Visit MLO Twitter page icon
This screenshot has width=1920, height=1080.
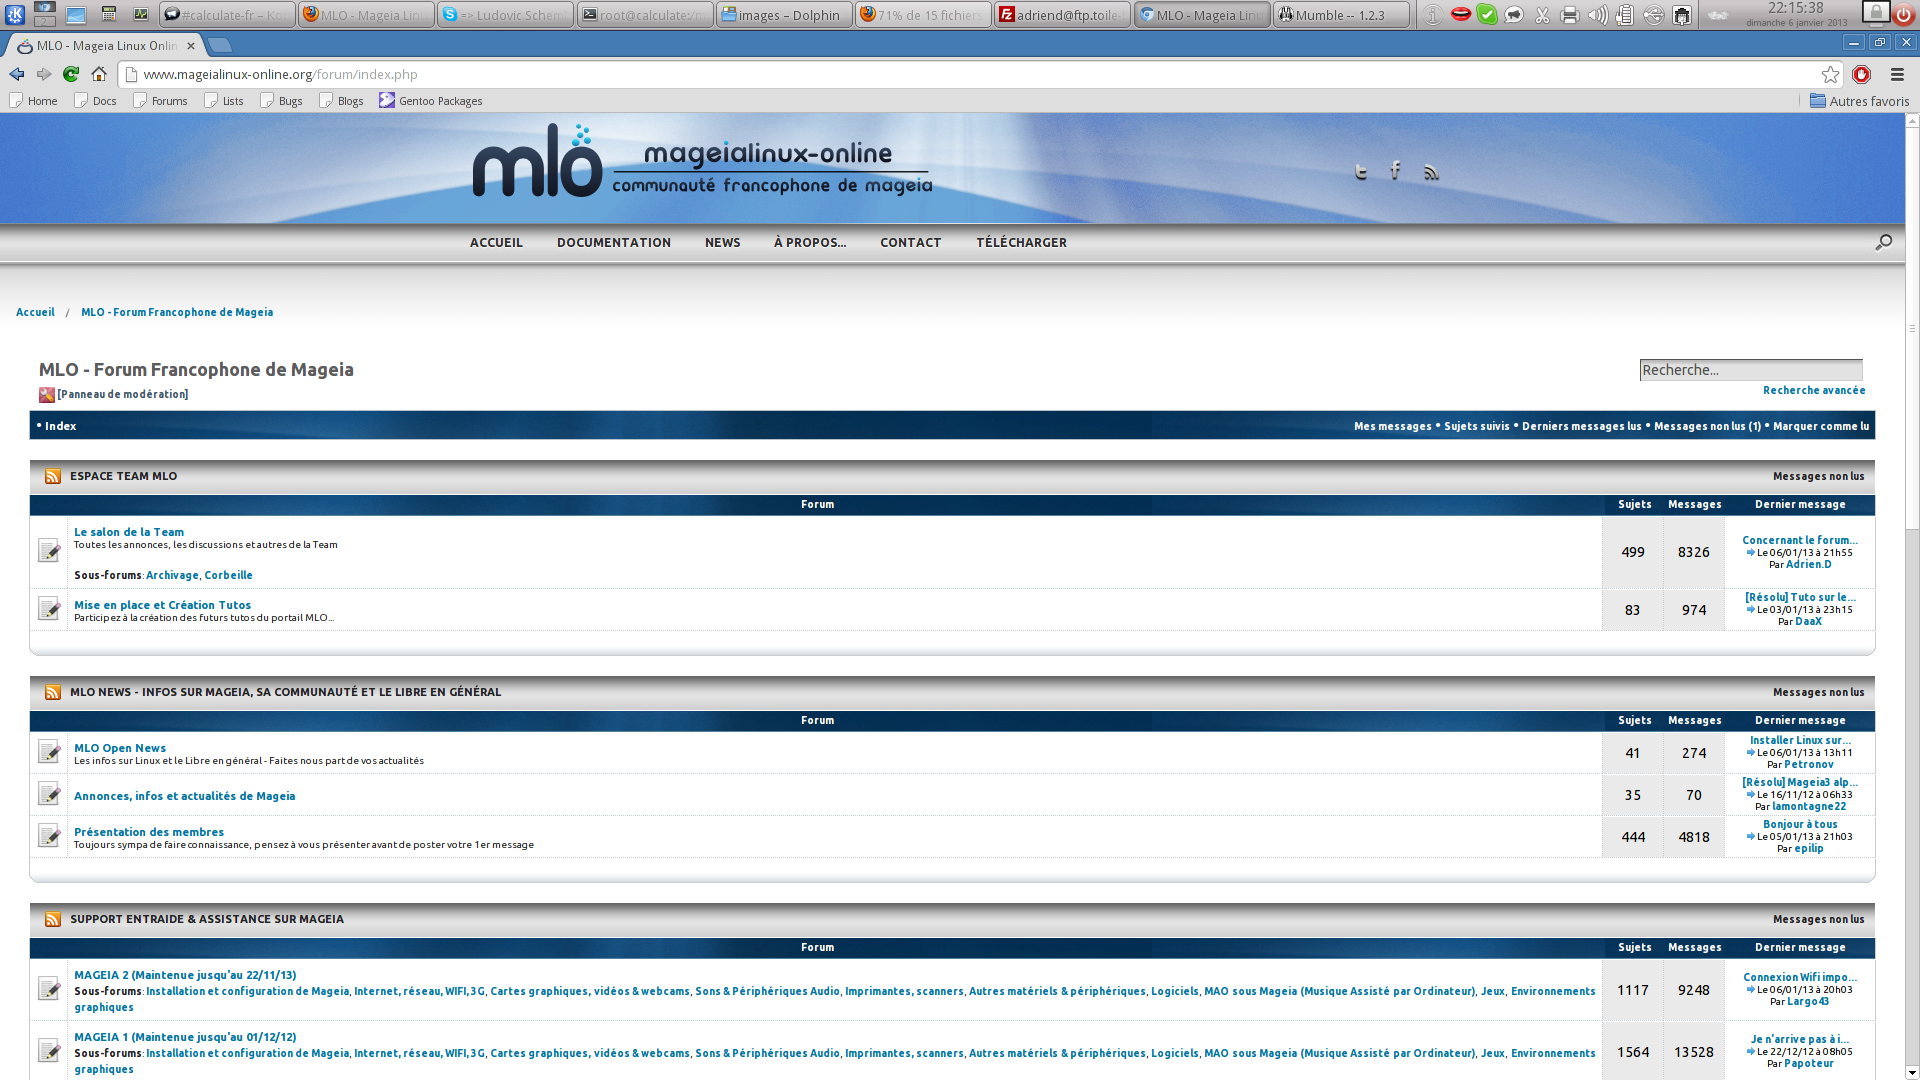click(1361, 172)
